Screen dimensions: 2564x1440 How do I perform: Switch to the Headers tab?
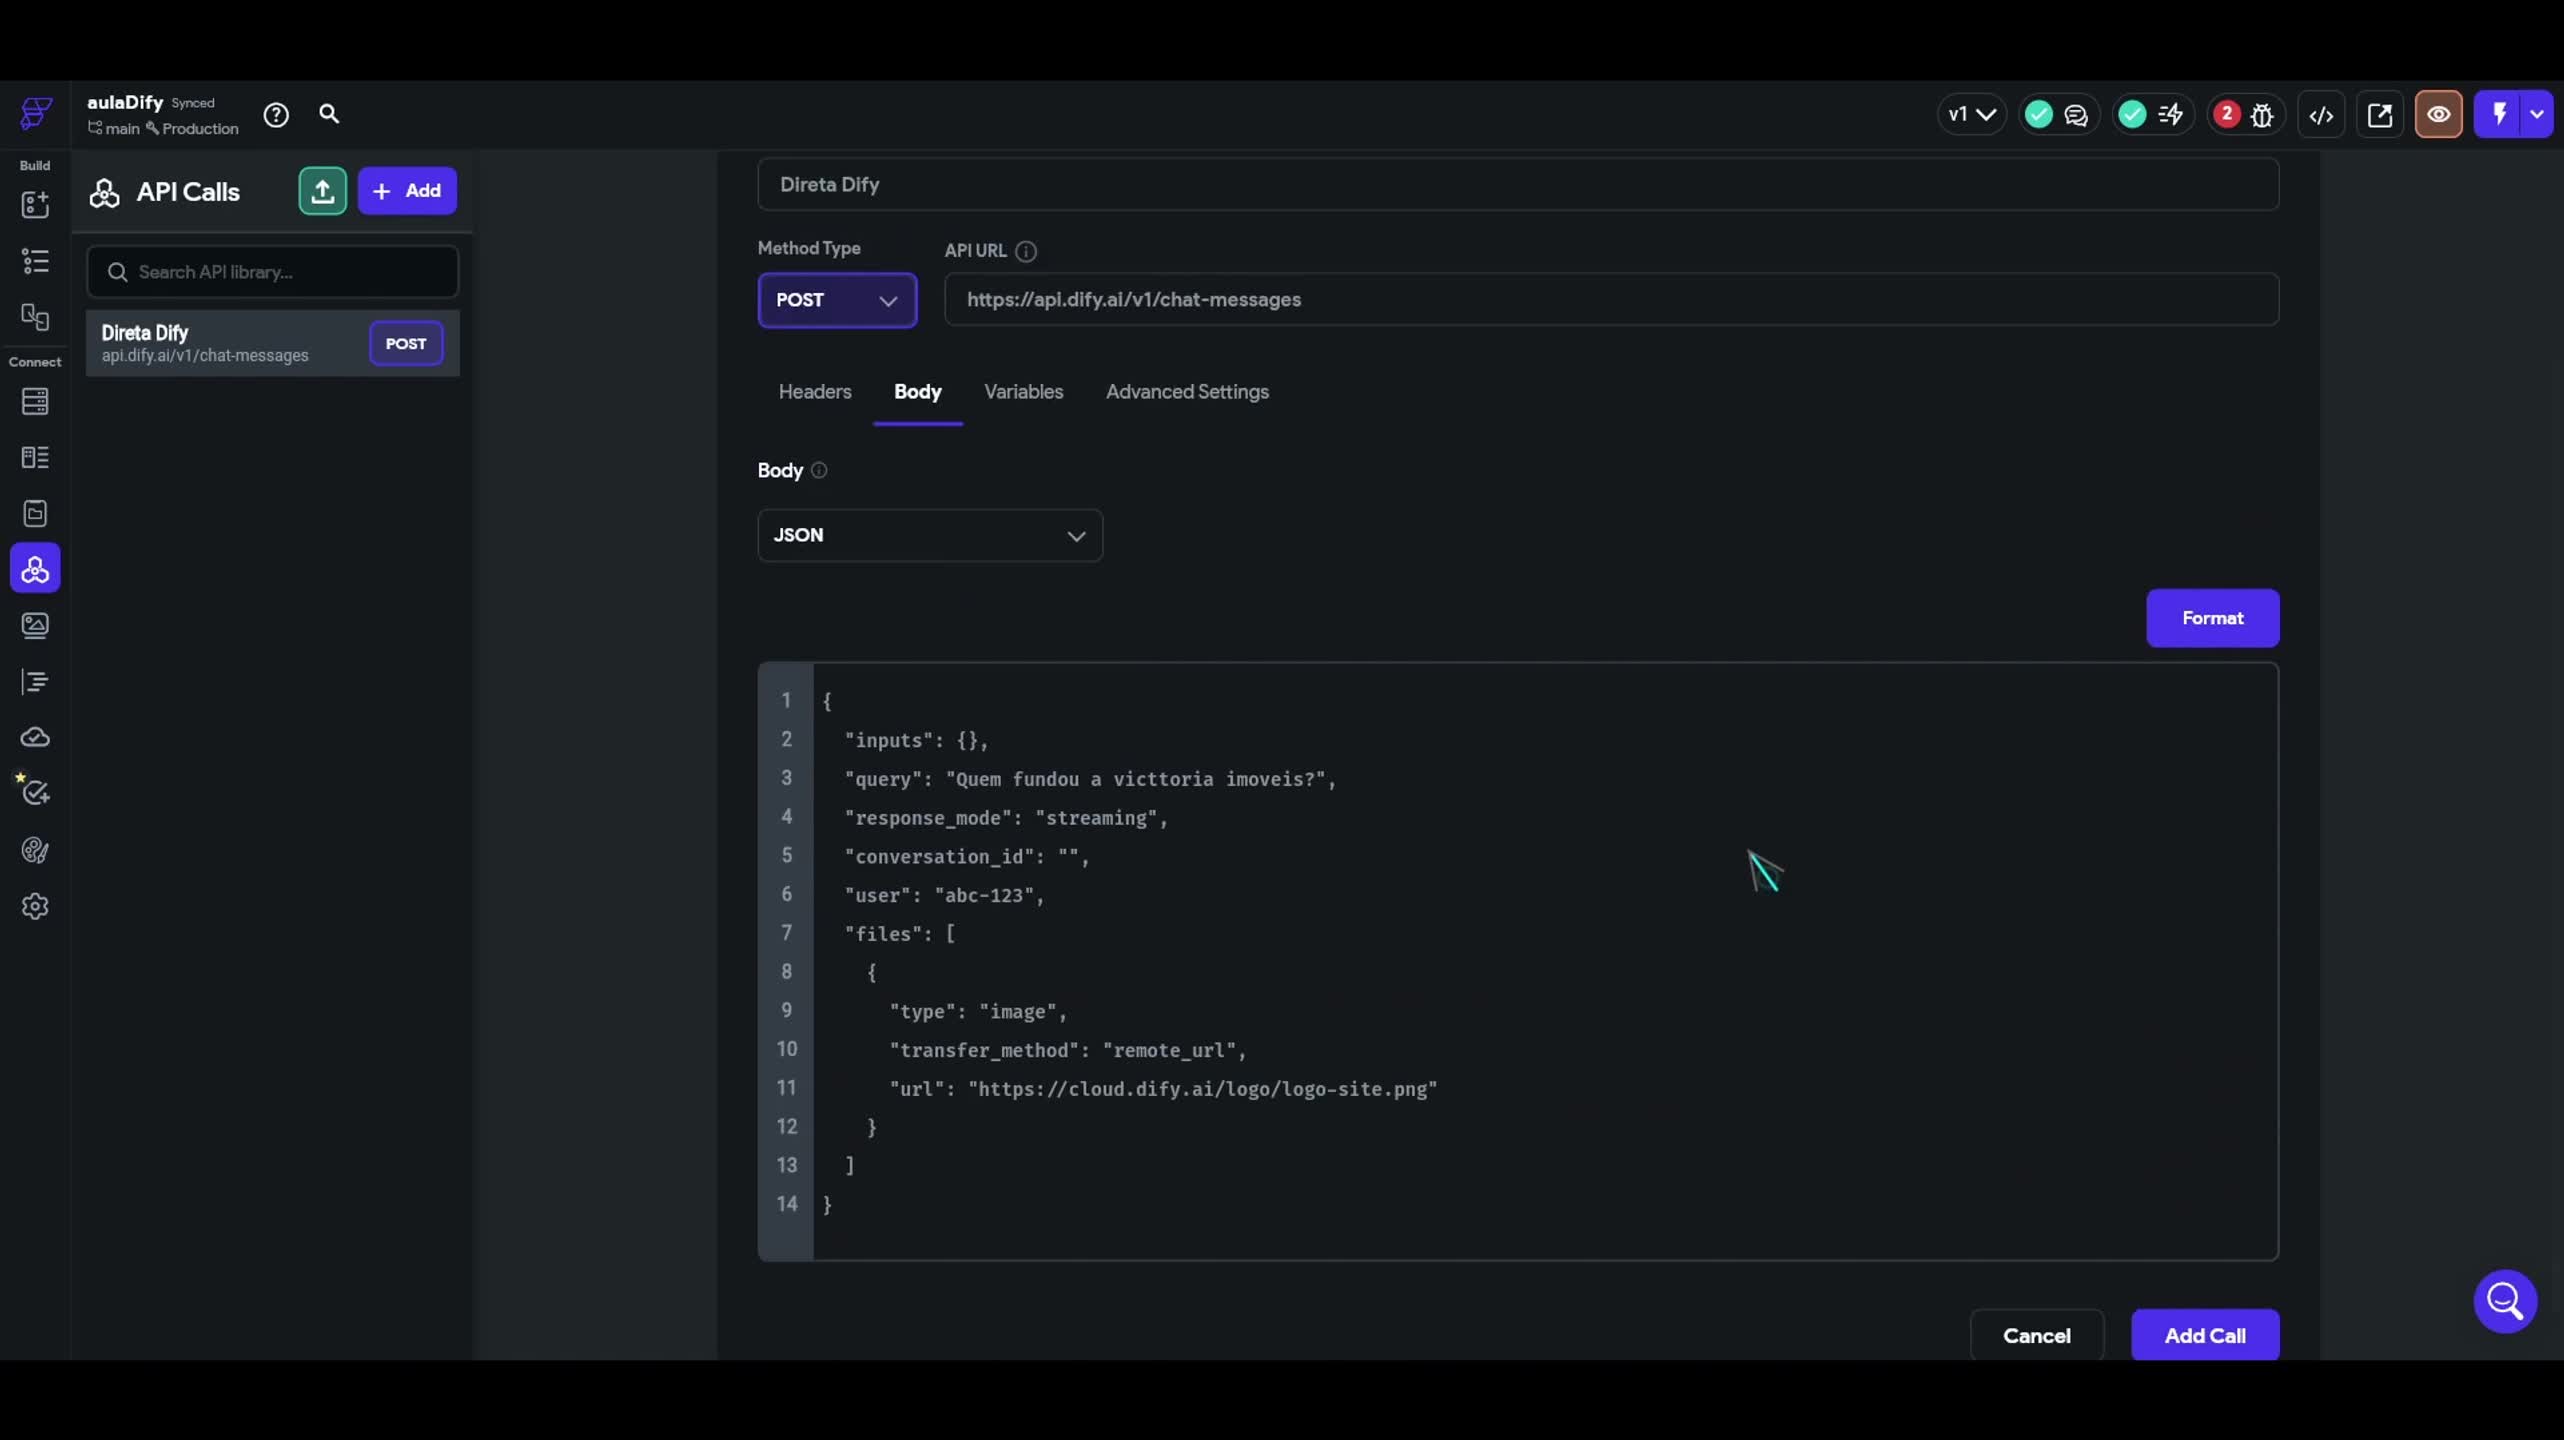point(814,392)
